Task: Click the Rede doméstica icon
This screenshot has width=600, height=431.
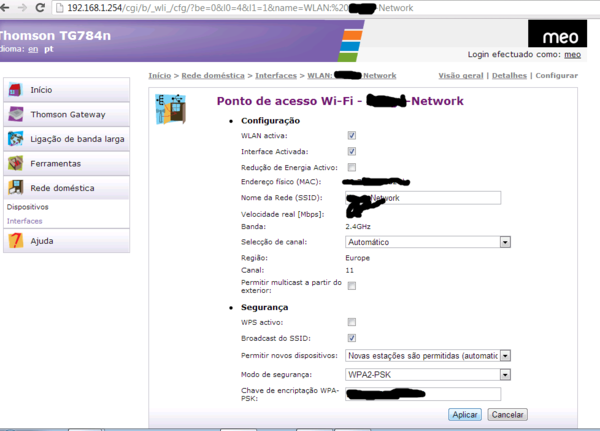Action: click(16, 188)
